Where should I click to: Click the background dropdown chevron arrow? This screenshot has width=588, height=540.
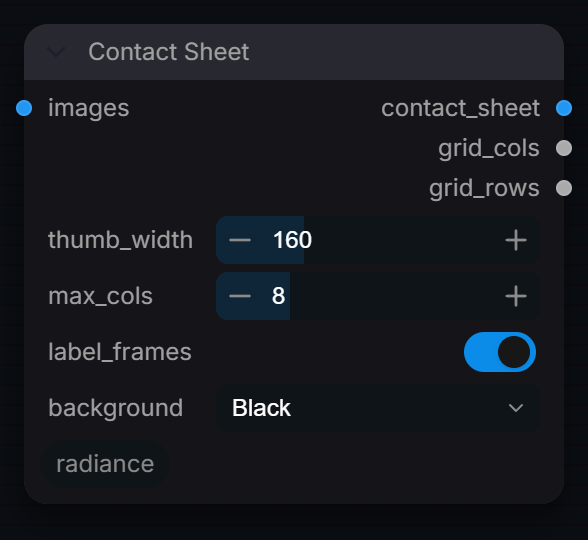[516, 408]
